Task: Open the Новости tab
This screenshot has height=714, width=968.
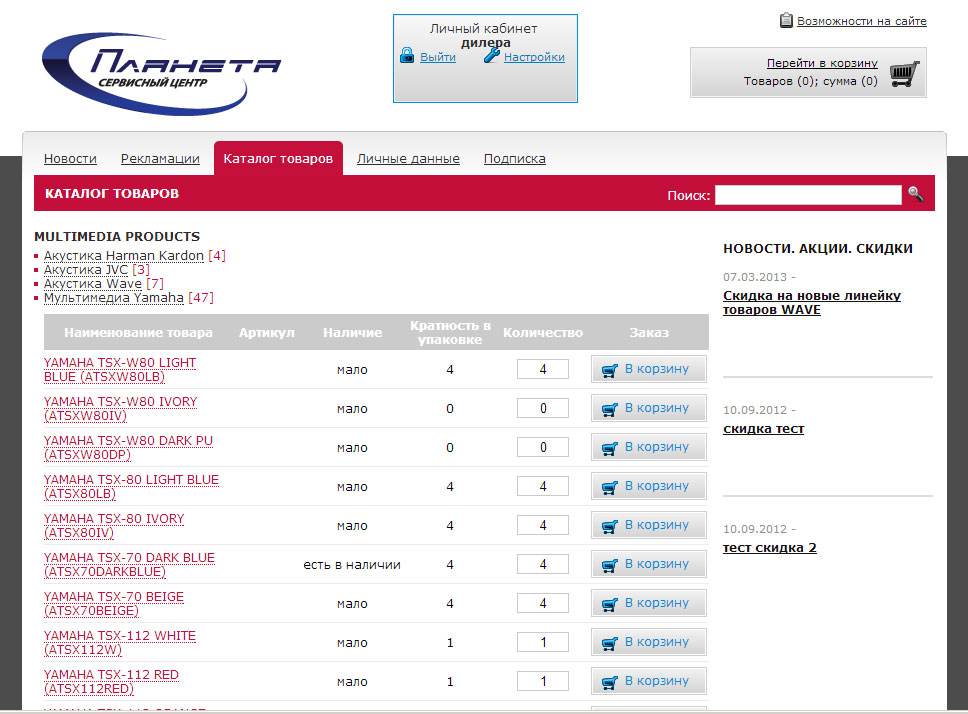Action: coord(70,159)
